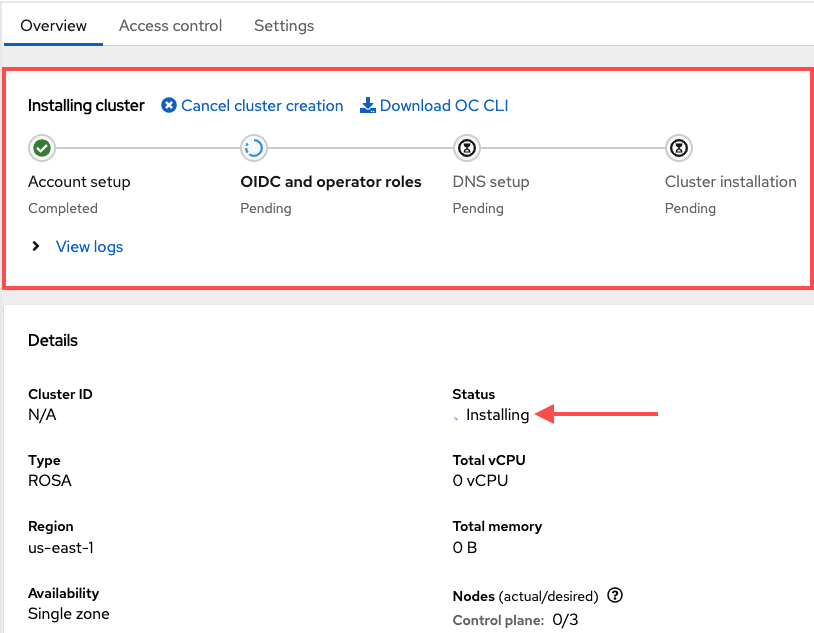Click the us-east-1 region value
814x633 pixels.
(x=64, y=547)
